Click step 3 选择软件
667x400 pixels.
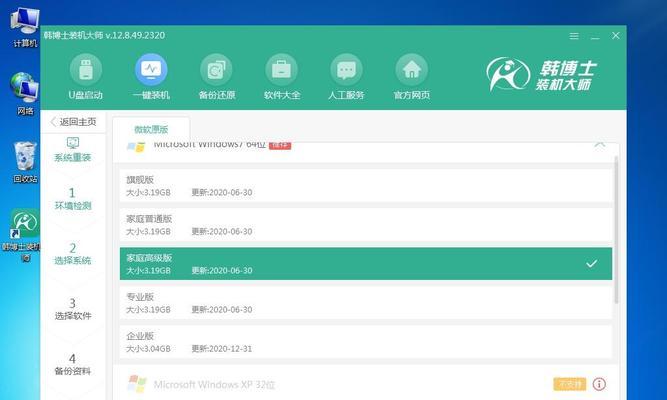(x=73, y=309)
